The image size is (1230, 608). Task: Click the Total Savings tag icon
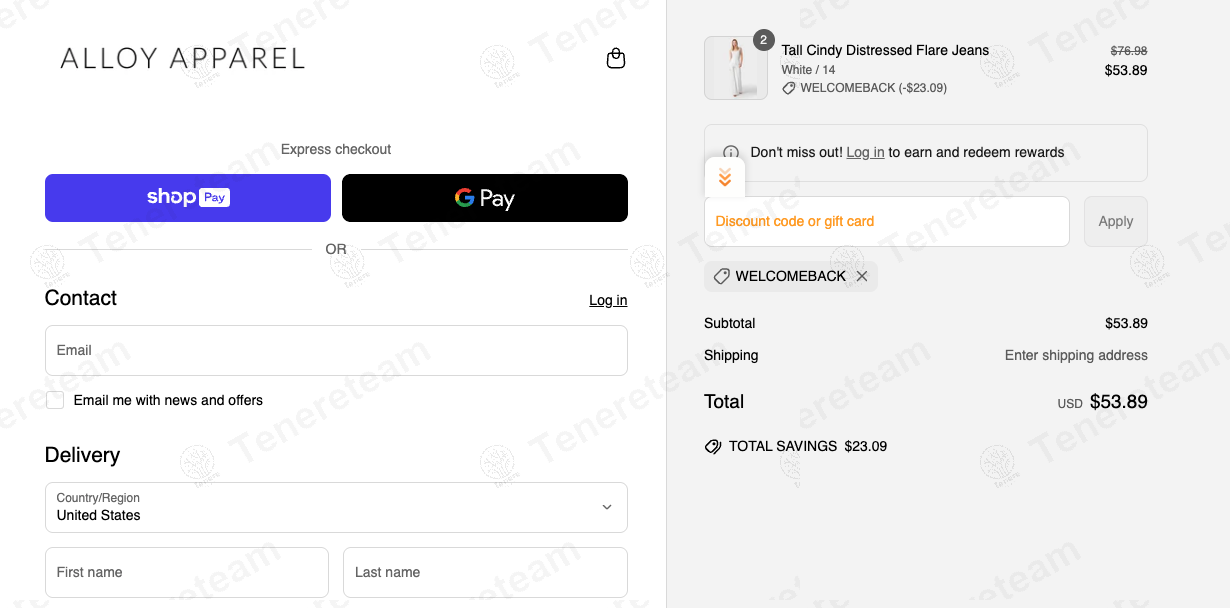click(x=713, y=446)
